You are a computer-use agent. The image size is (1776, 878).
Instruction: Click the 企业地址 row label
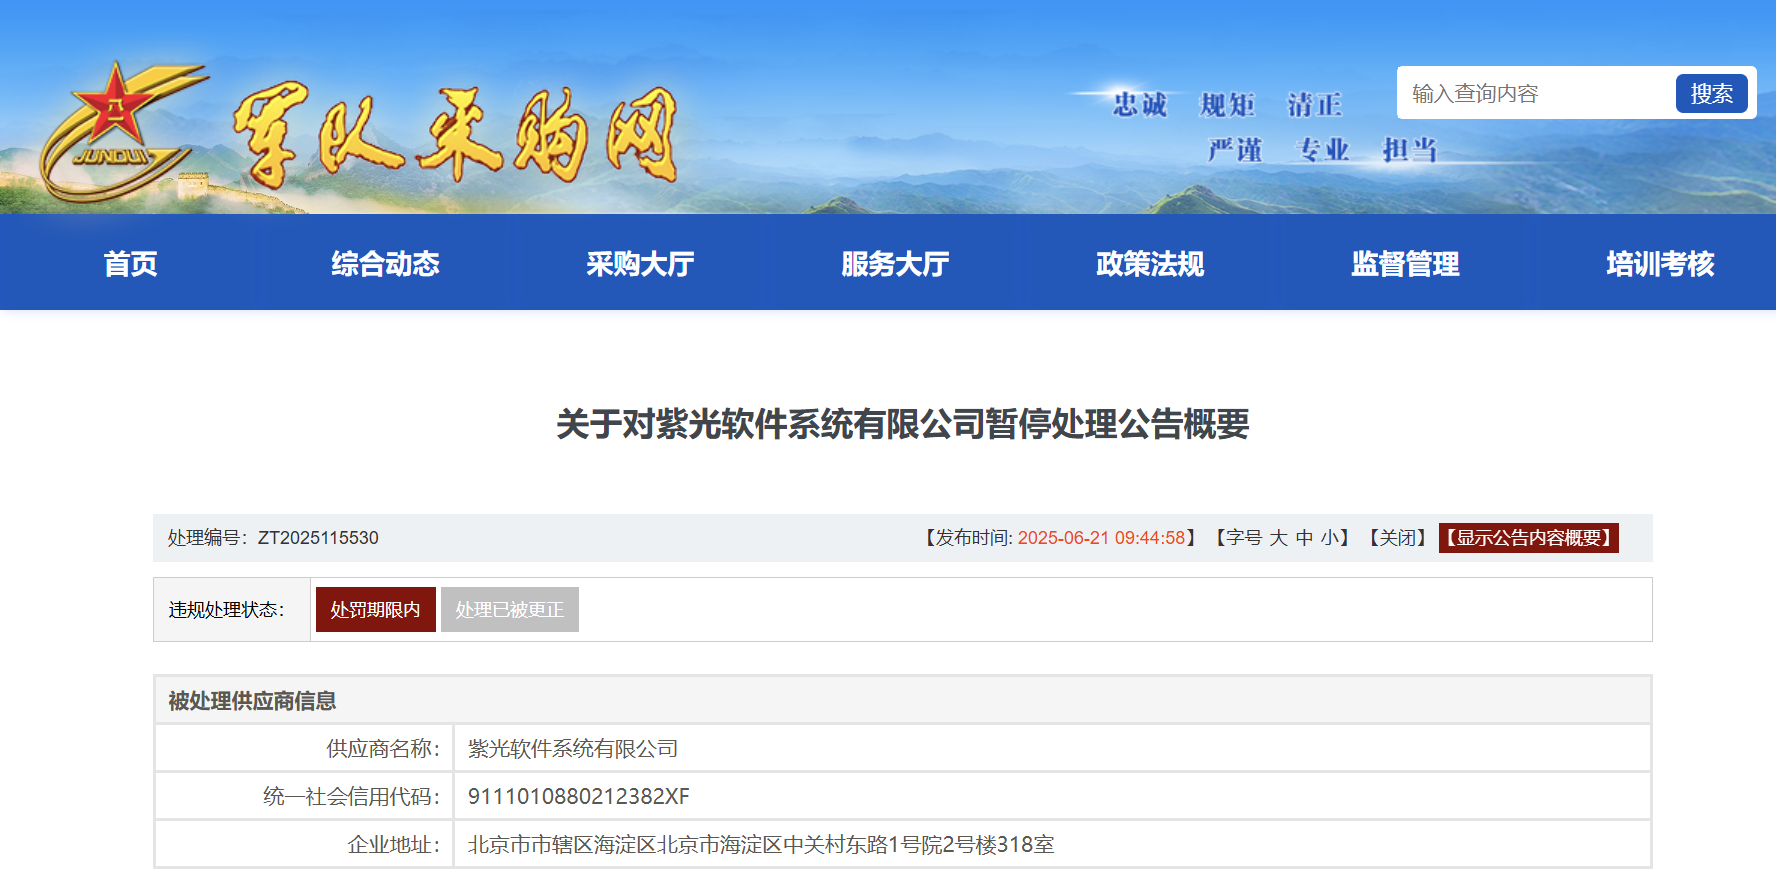394,845
